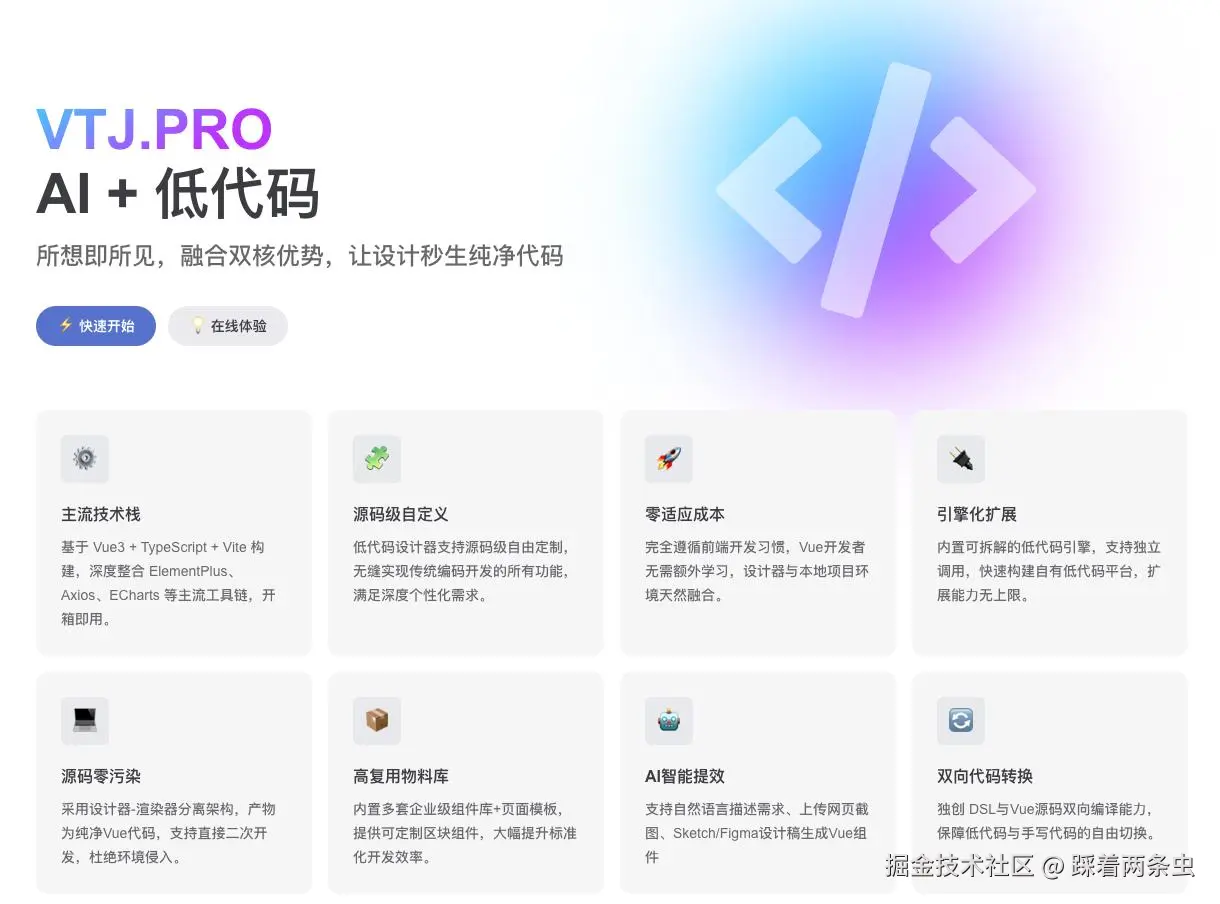Click the description starting 完全遵循前端开发习惯
This screenshot has height=904, width=1220.
click(x=757, y=571)
